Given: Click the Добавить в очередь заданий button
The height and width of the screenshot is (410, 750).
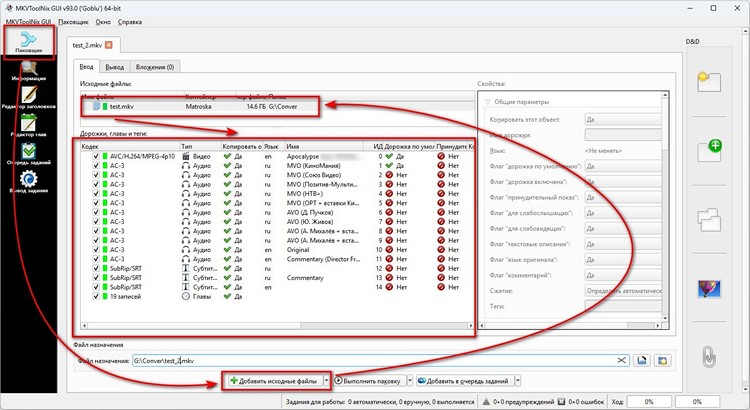Looking at the screenshot, I should (x=464, y=381).
